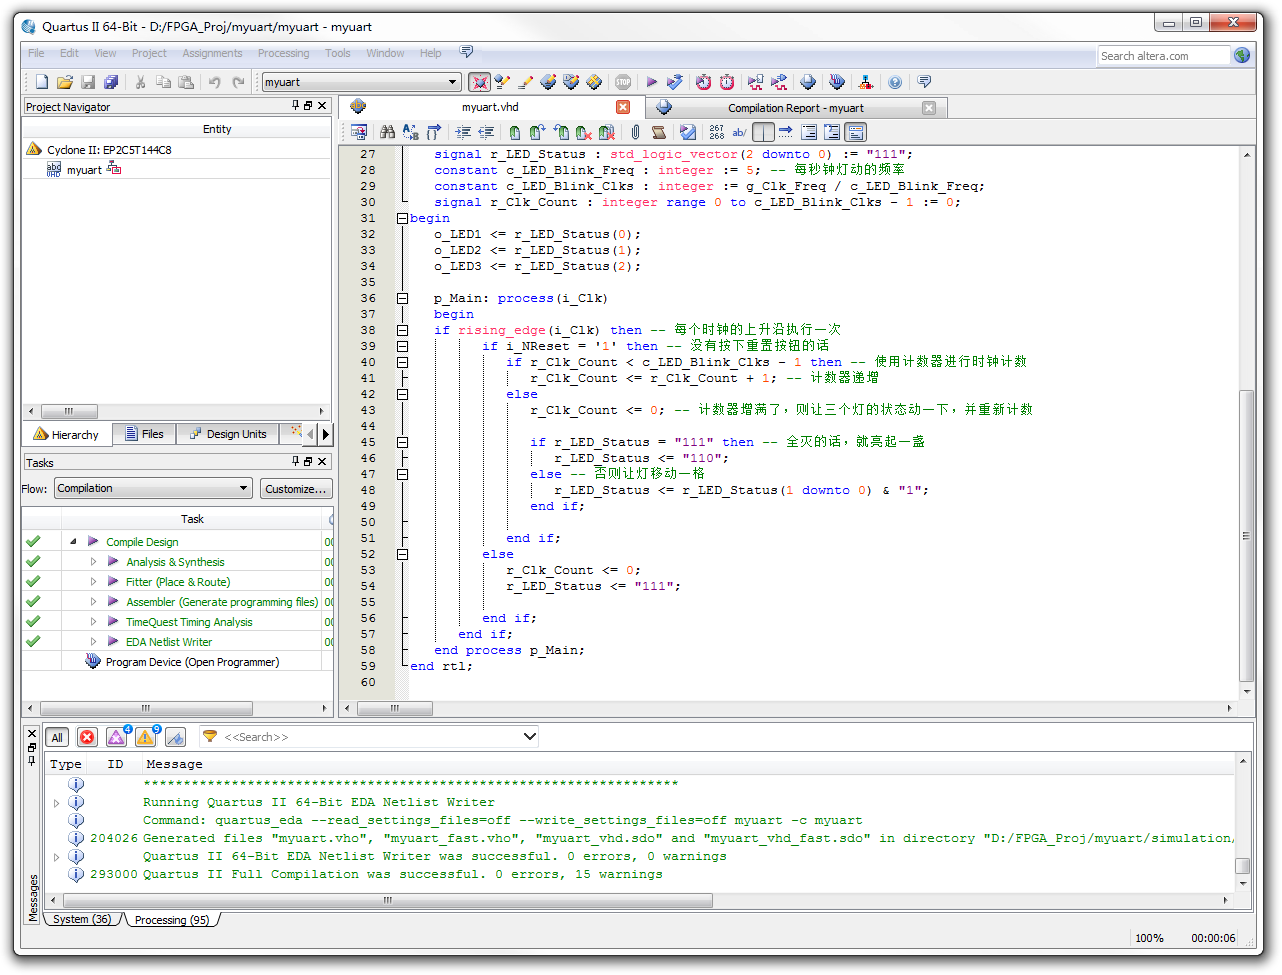
Task: Open the File menu
Action: (36, 53)
